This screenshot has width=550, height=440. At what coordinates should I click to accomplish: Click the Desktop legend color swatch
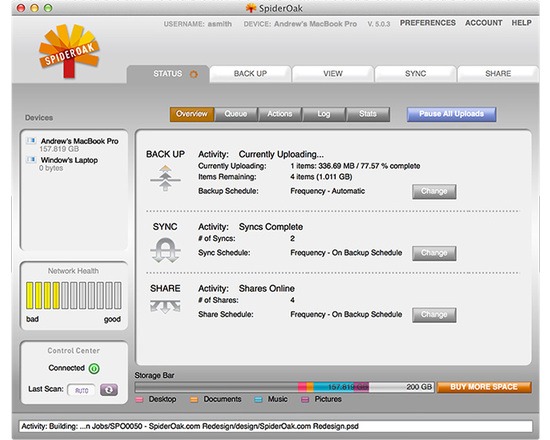pyautogui.click(x=139, y=399)
